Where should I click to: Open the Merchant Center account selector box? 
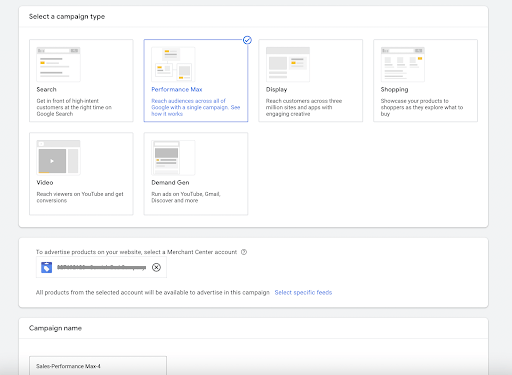tap(101, 267)
